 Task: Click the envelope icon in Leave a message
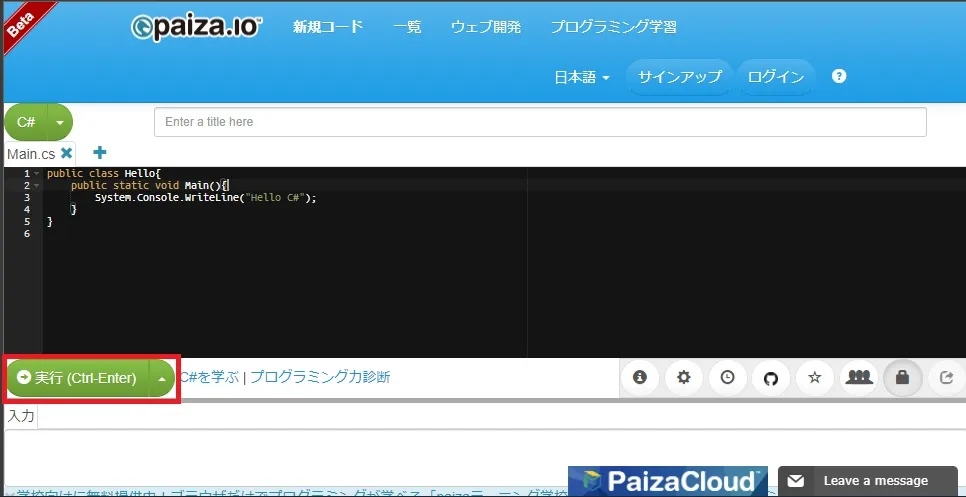[x=795, y=481]
